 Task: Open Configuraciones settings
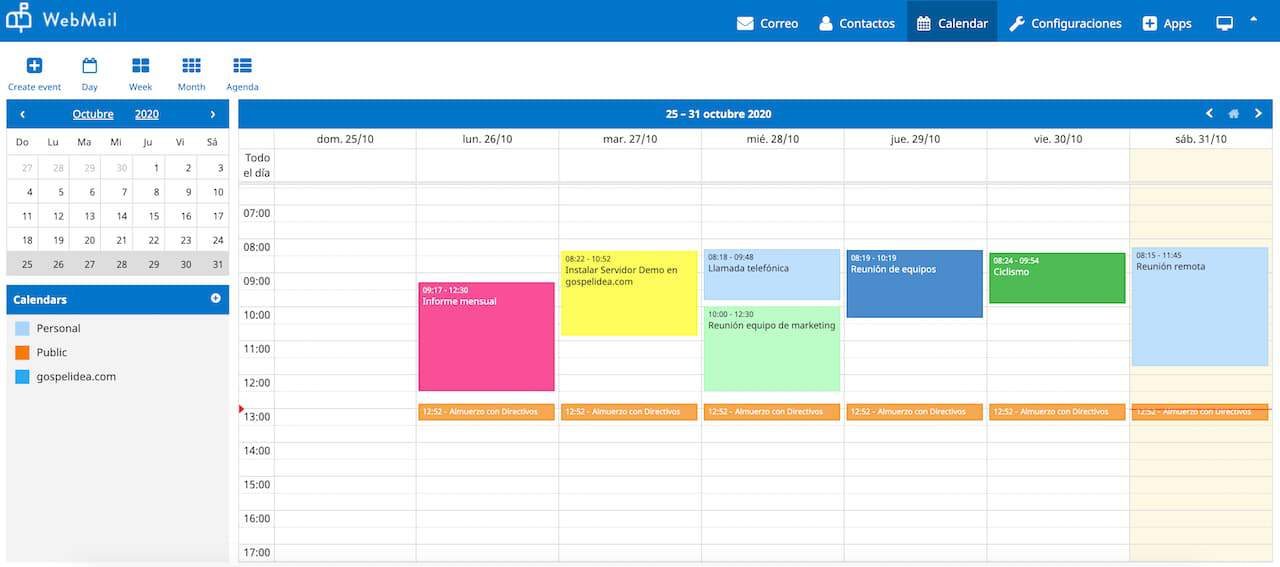1065,23
